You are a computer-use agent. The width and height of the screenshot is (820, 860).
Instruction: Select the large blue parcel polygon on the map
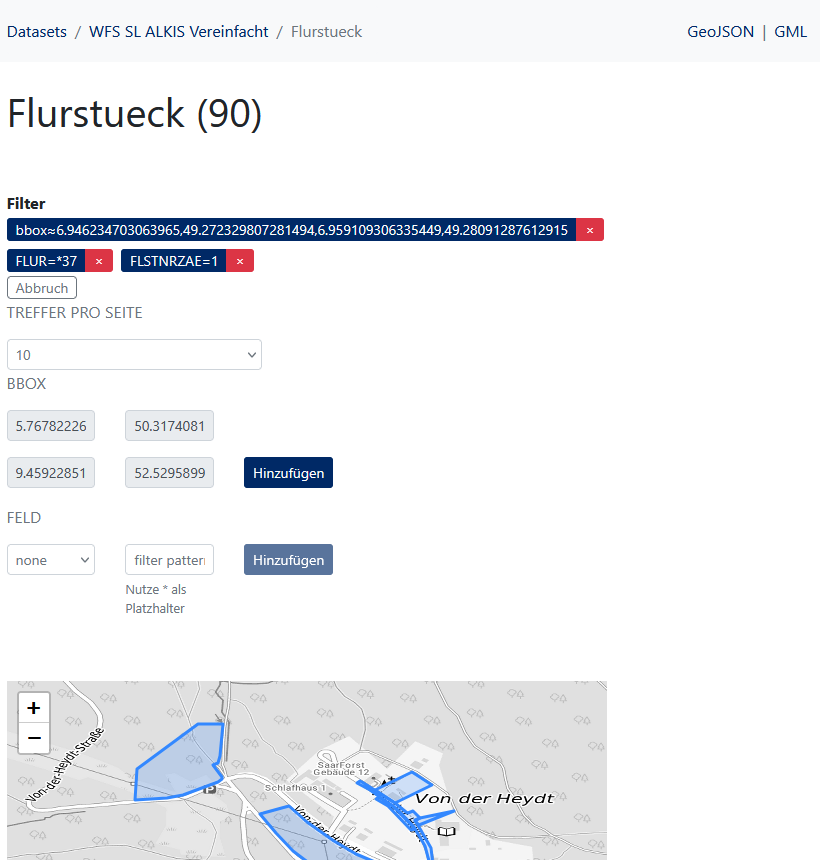(180, 762)
